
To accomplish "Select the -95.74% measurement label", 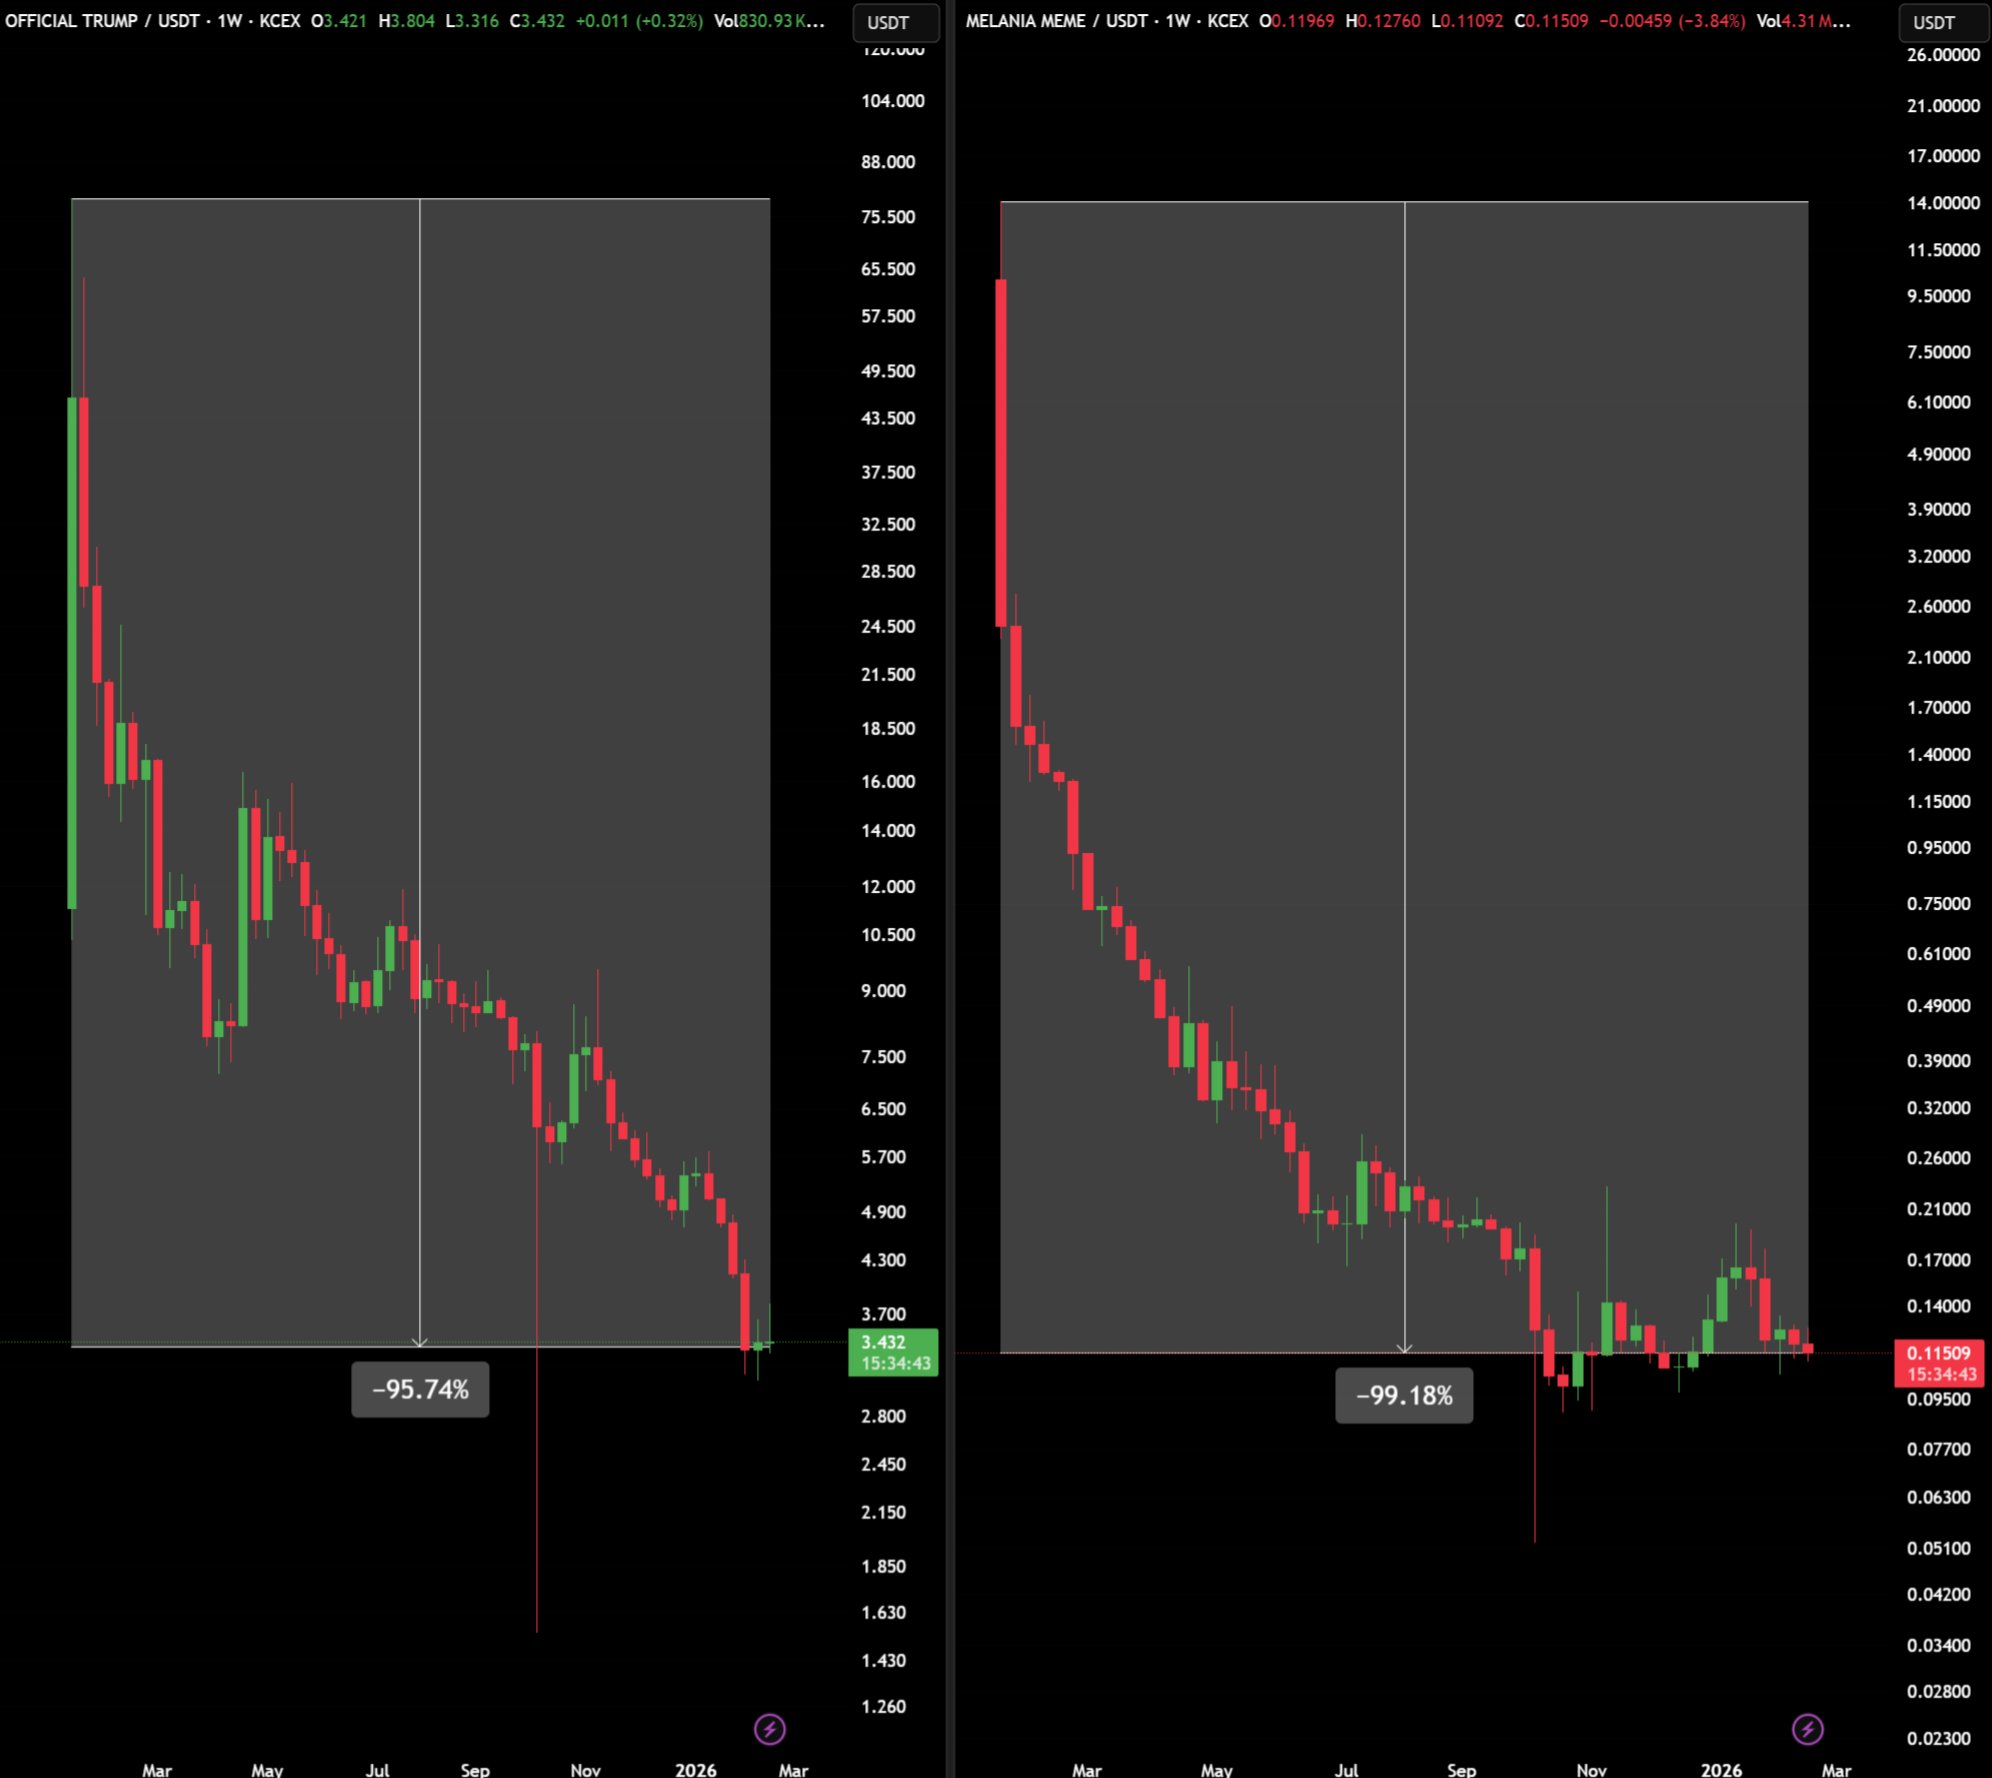I will point(420,1389).
